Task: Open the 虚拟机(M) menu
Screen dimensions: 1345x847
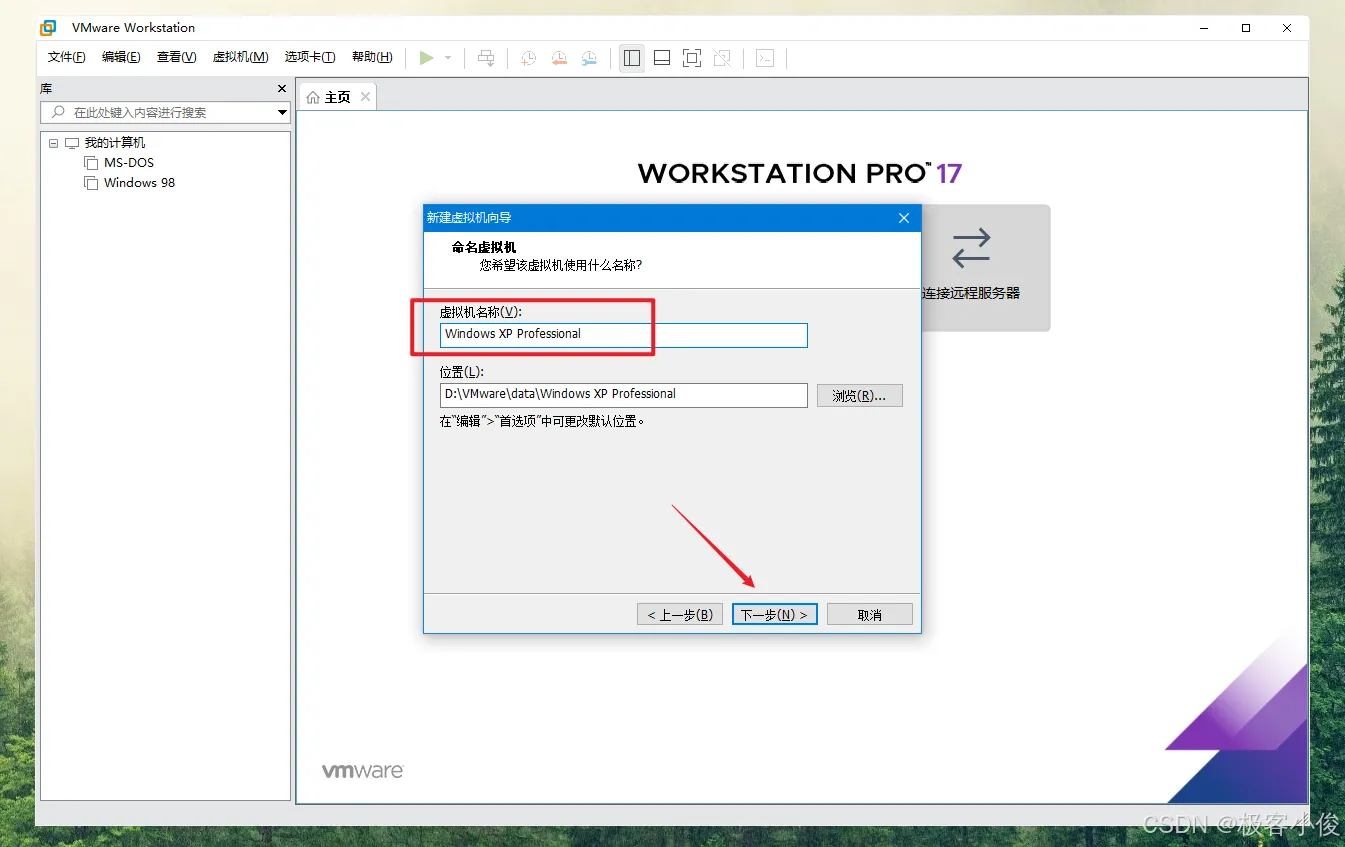Action: 240,57
